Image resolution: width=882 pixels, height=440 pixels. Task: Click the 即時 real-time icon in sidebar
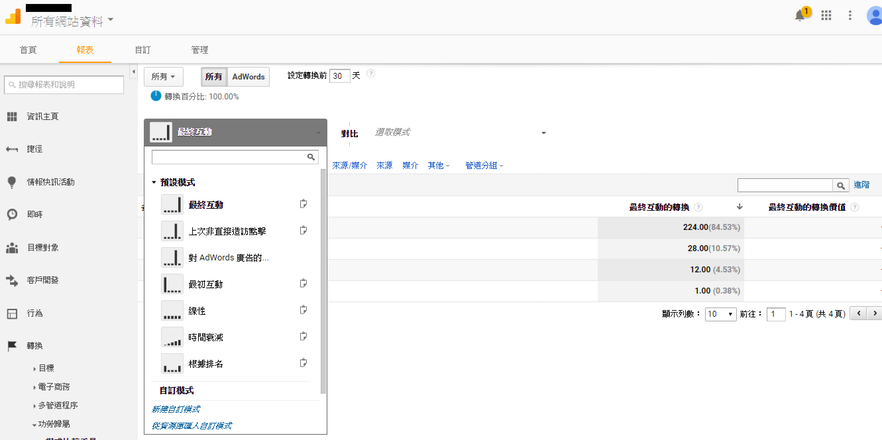tap(12, 214)
